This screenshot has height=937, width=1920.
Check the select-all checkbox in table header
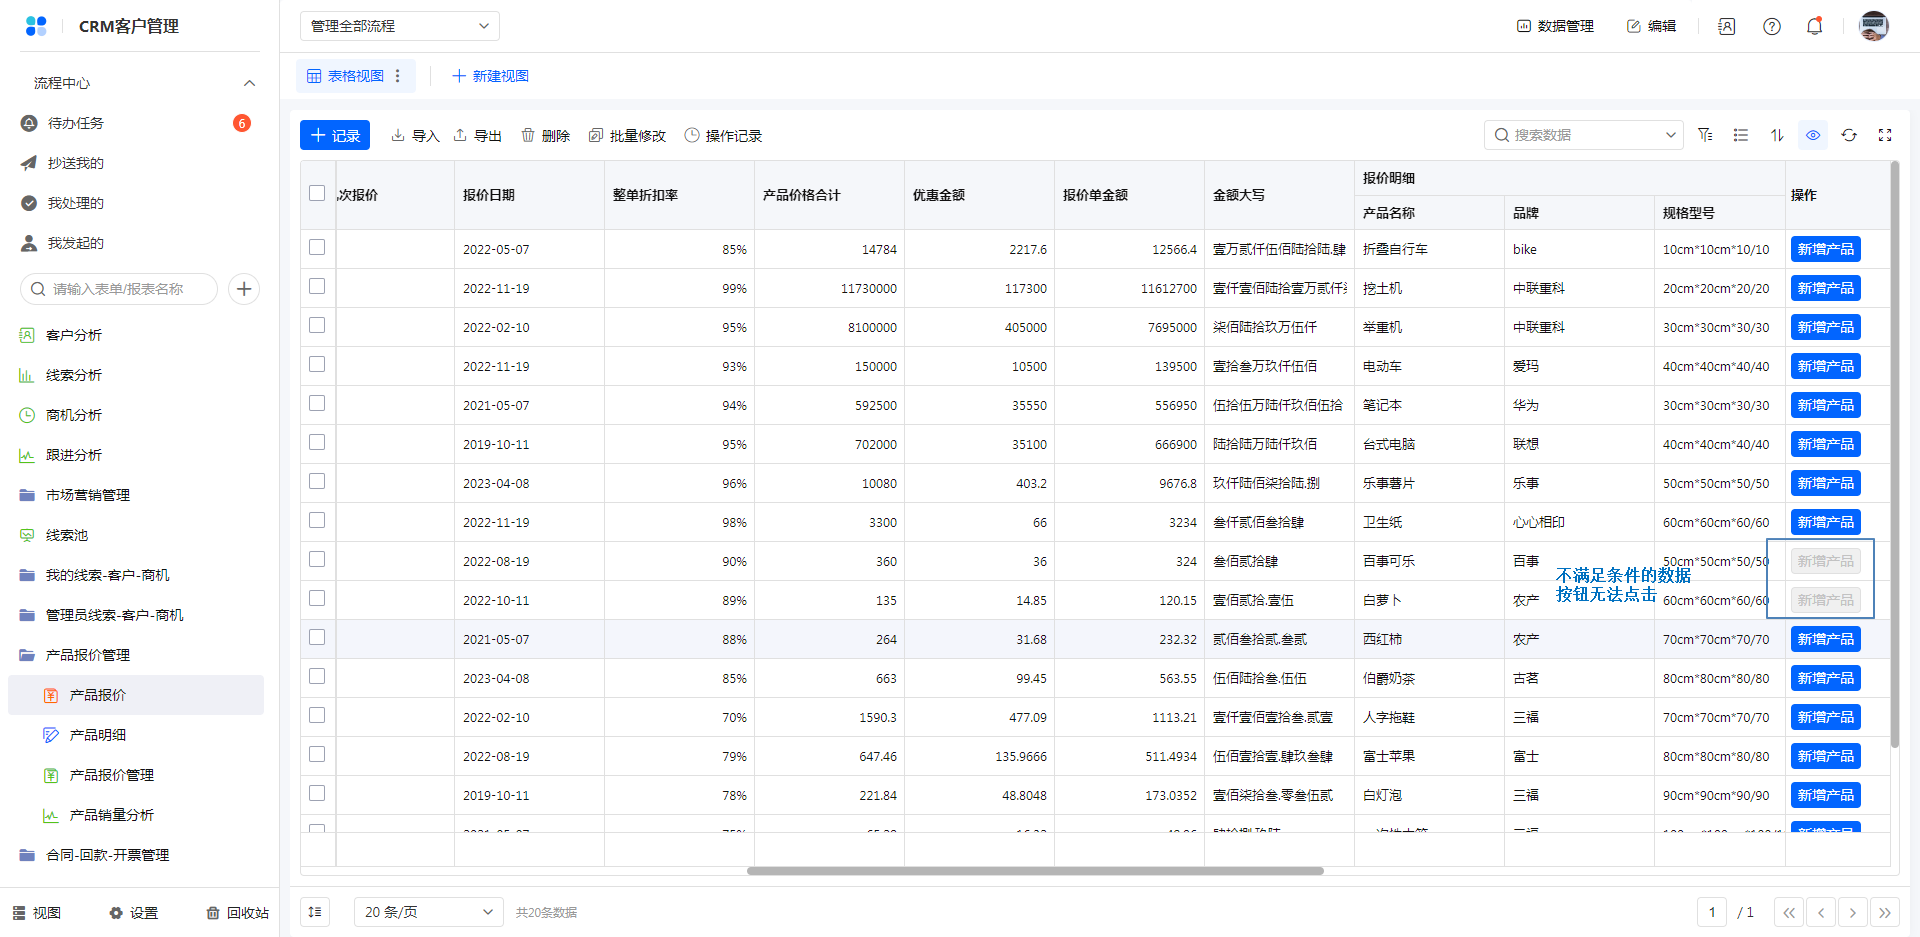[317, 194]
